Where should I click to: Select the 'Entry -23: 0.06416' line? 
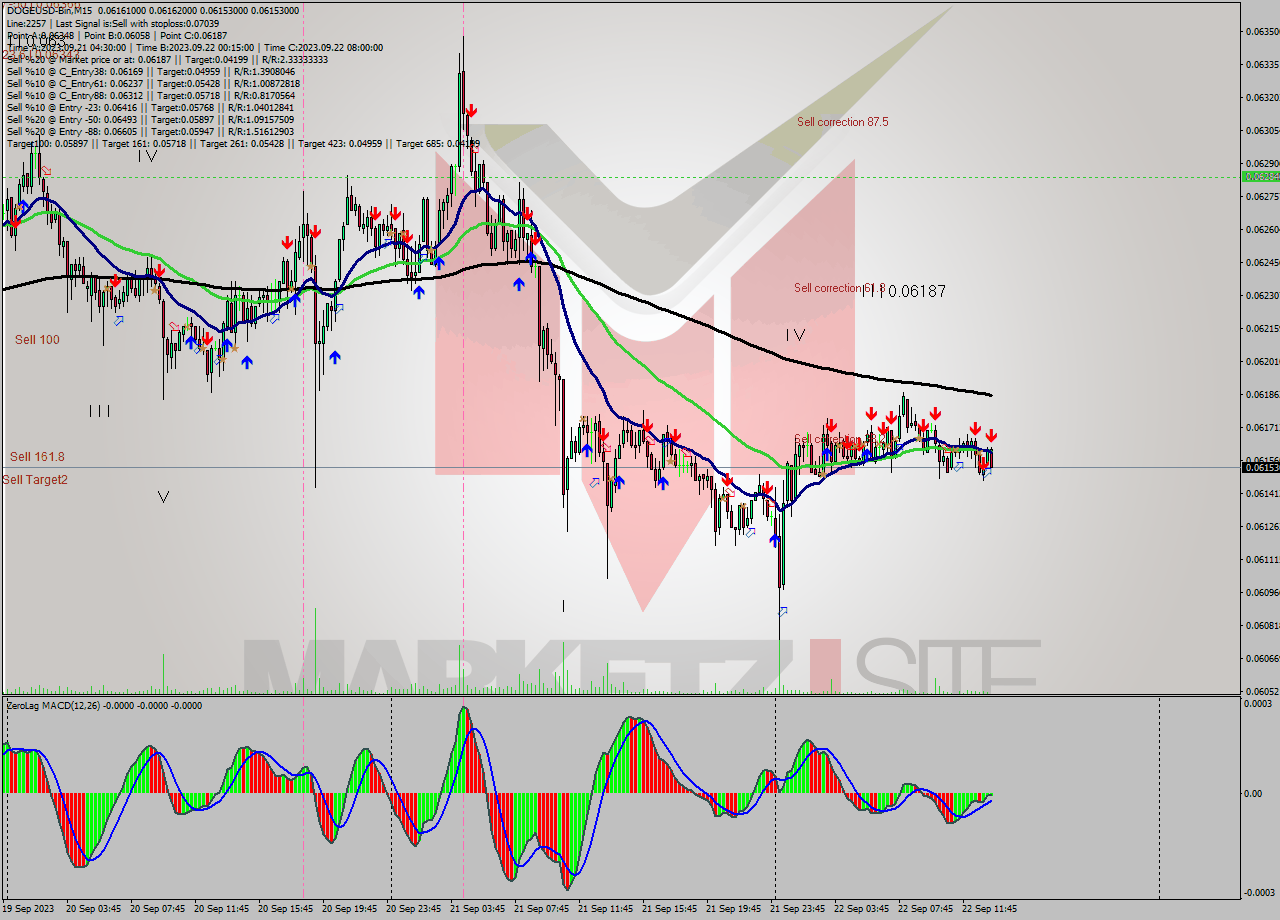150,108
